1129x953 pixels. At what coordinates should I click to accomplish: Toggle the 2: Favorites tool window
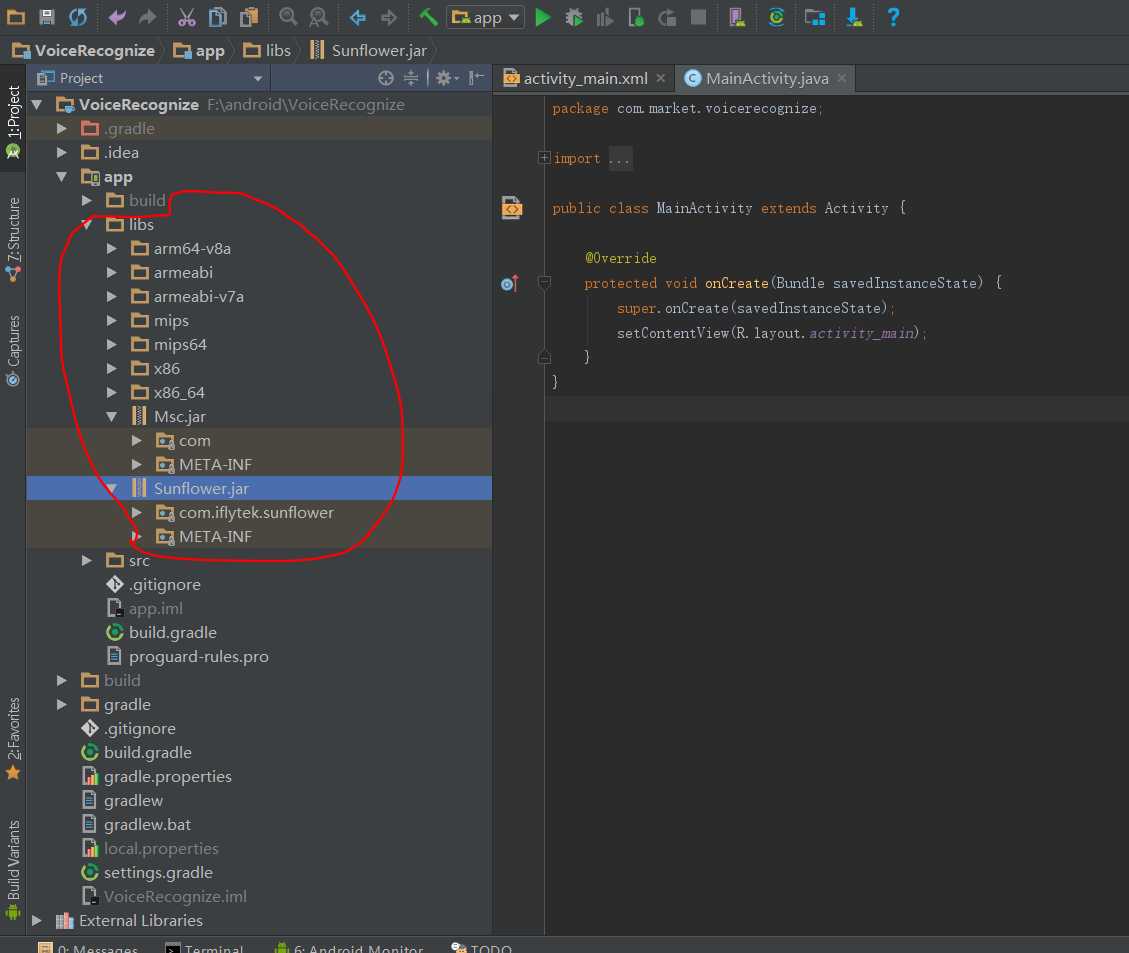click(13, 739)
